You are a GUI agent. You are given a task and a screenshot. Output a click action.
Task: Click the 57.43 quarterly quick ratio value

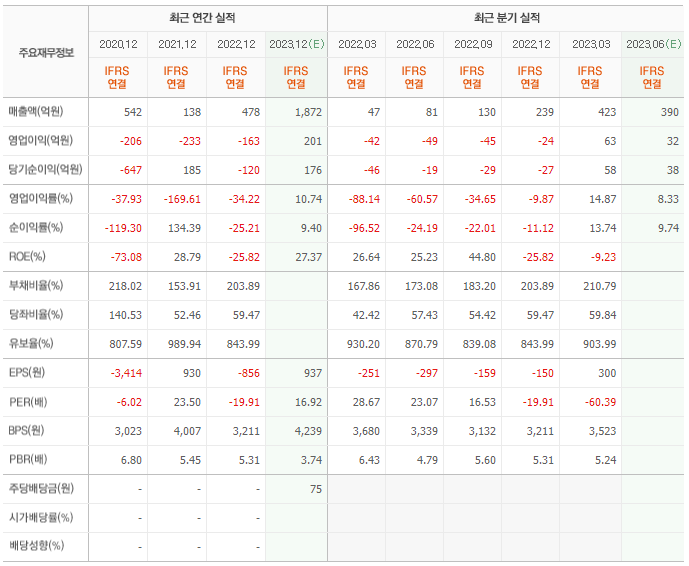tap(424, 316)
